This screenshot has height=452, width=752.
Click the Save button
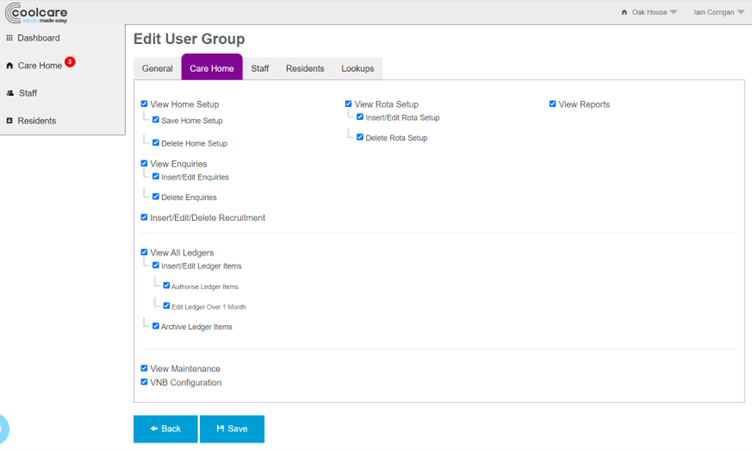point(232,429)
